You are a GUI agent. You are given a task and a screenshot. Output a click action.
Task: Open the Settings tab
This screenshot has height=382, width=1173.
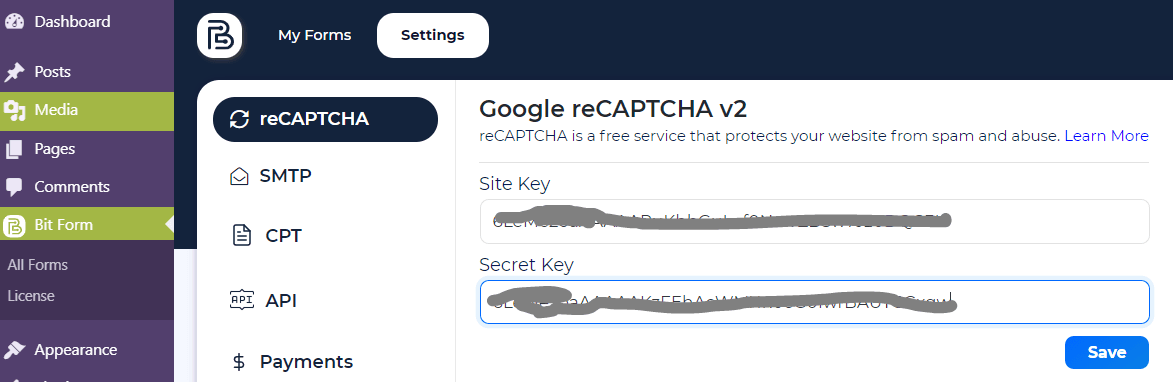point(432,35)
